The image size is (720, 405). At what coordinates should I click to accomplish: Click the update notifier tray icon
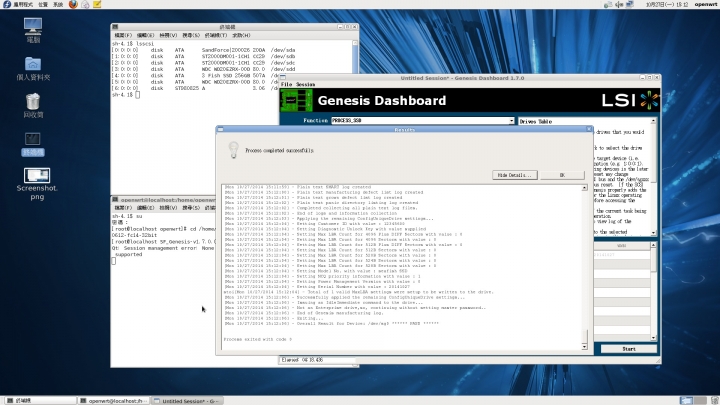[608, 4]
